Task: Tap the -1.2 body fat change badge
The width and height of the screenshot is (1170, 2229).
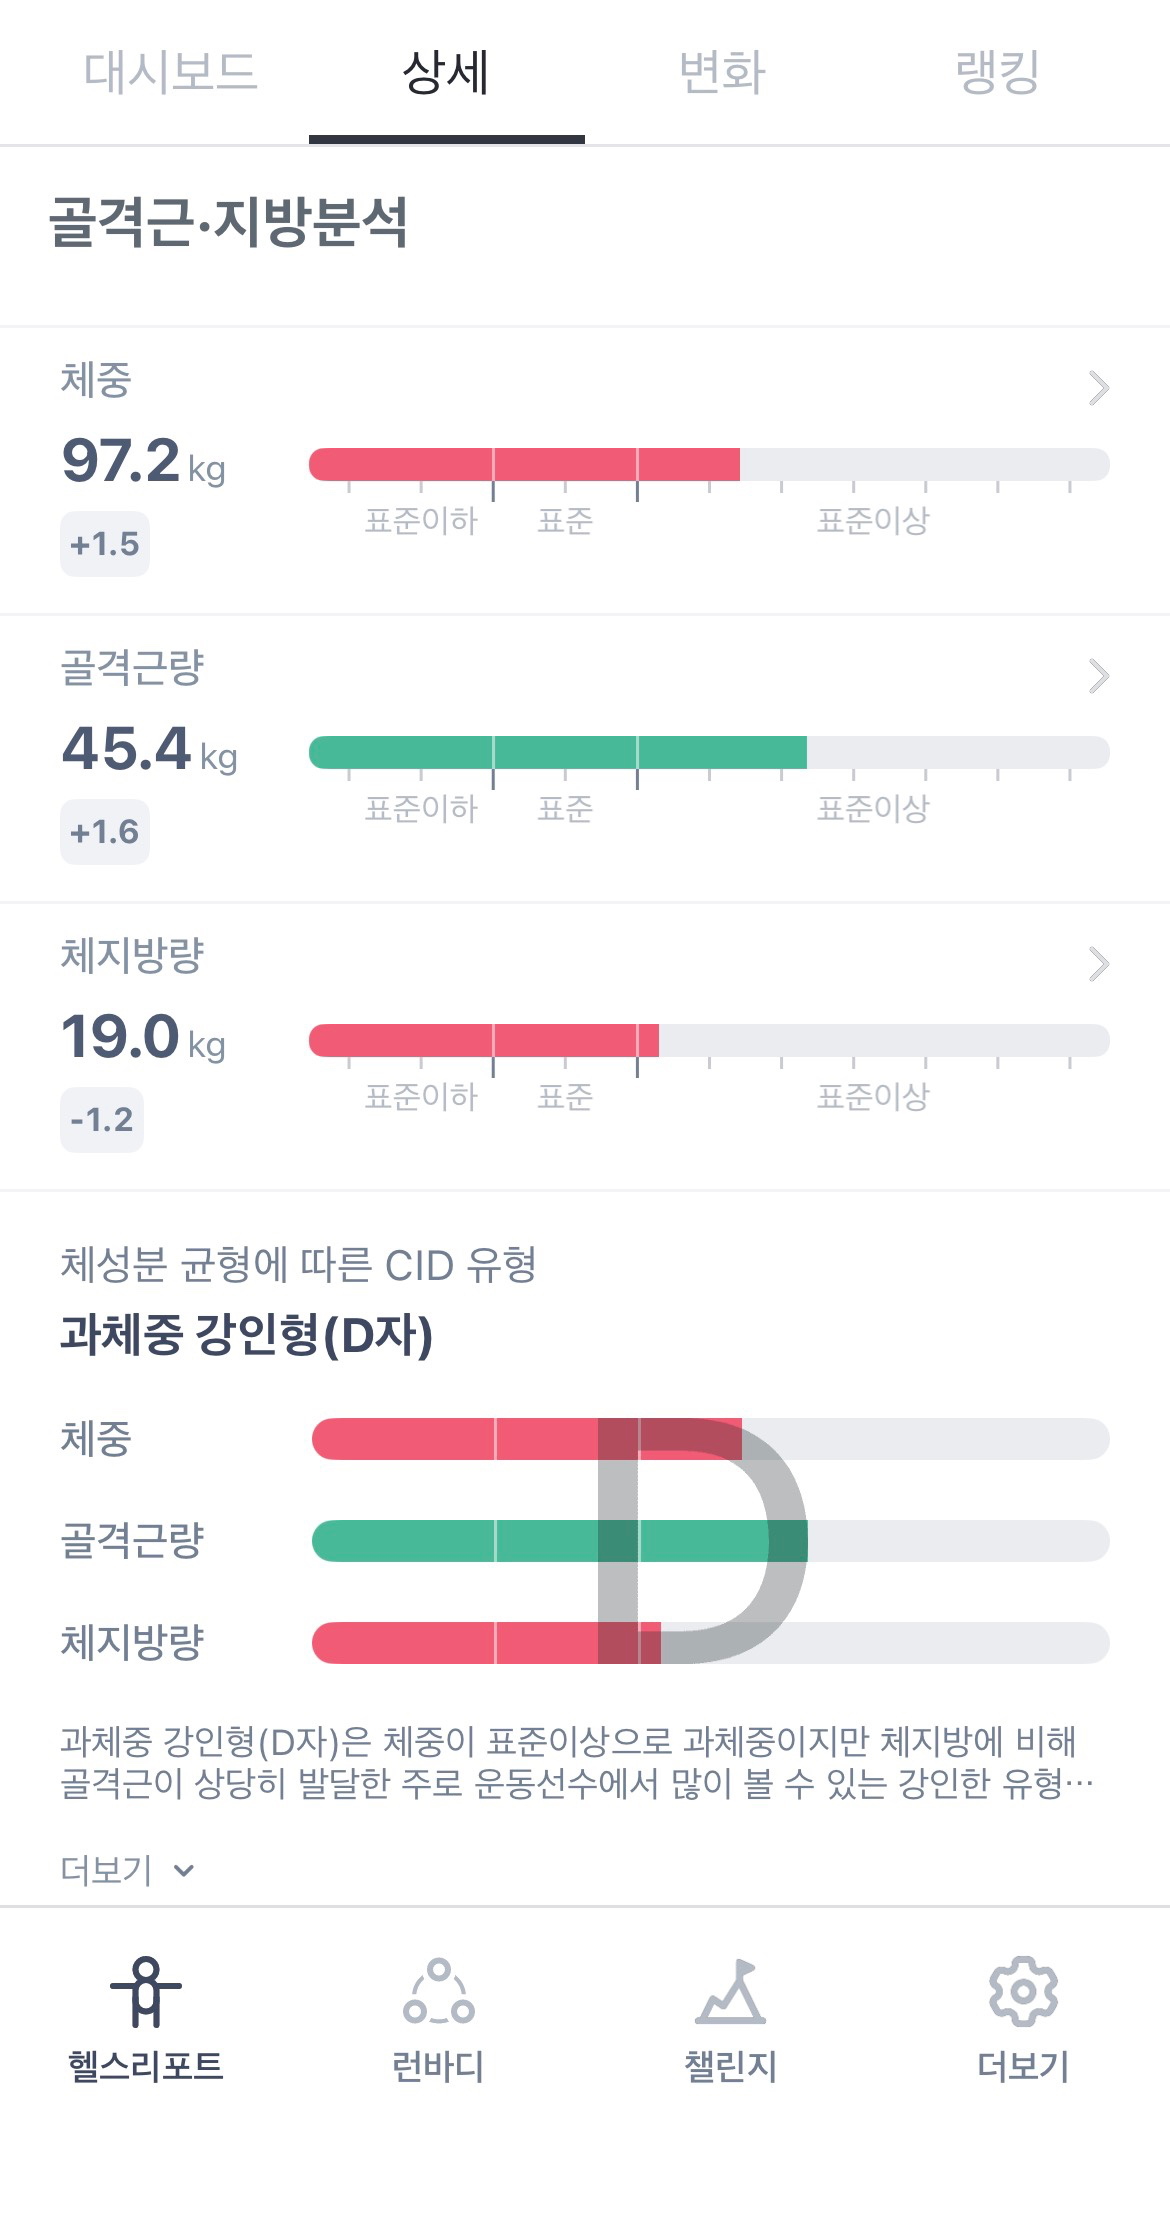Action: tap(102, 1120)
